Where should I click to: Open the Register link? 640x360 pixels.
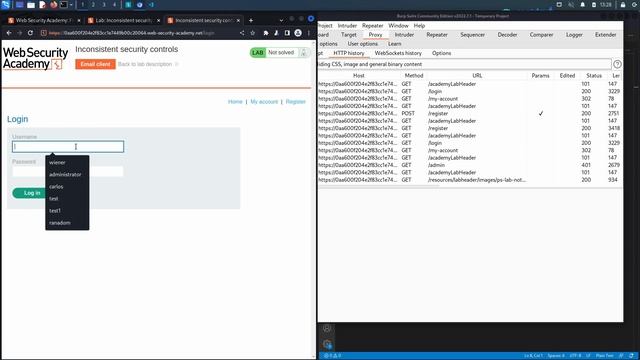click(296, 102)
